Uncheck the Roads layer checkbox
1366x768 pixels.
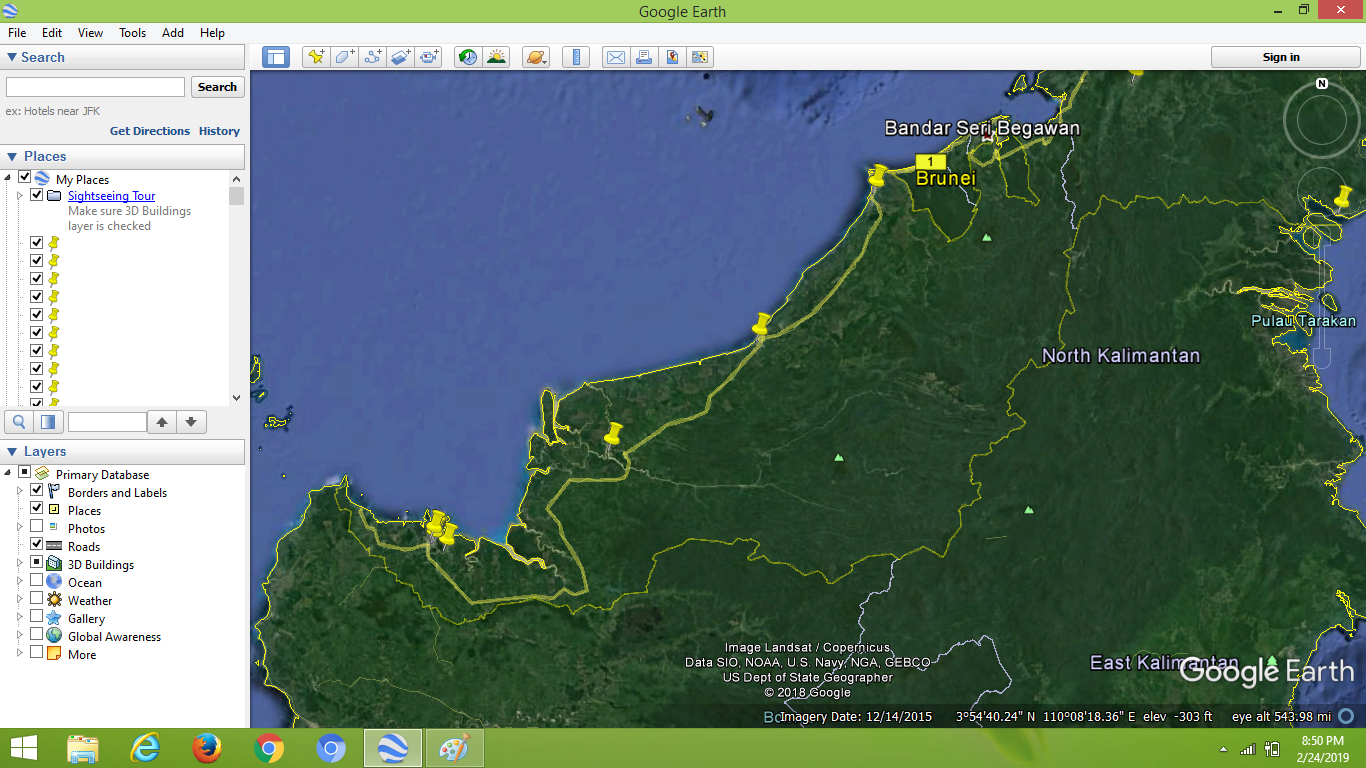tap(37, 545)
